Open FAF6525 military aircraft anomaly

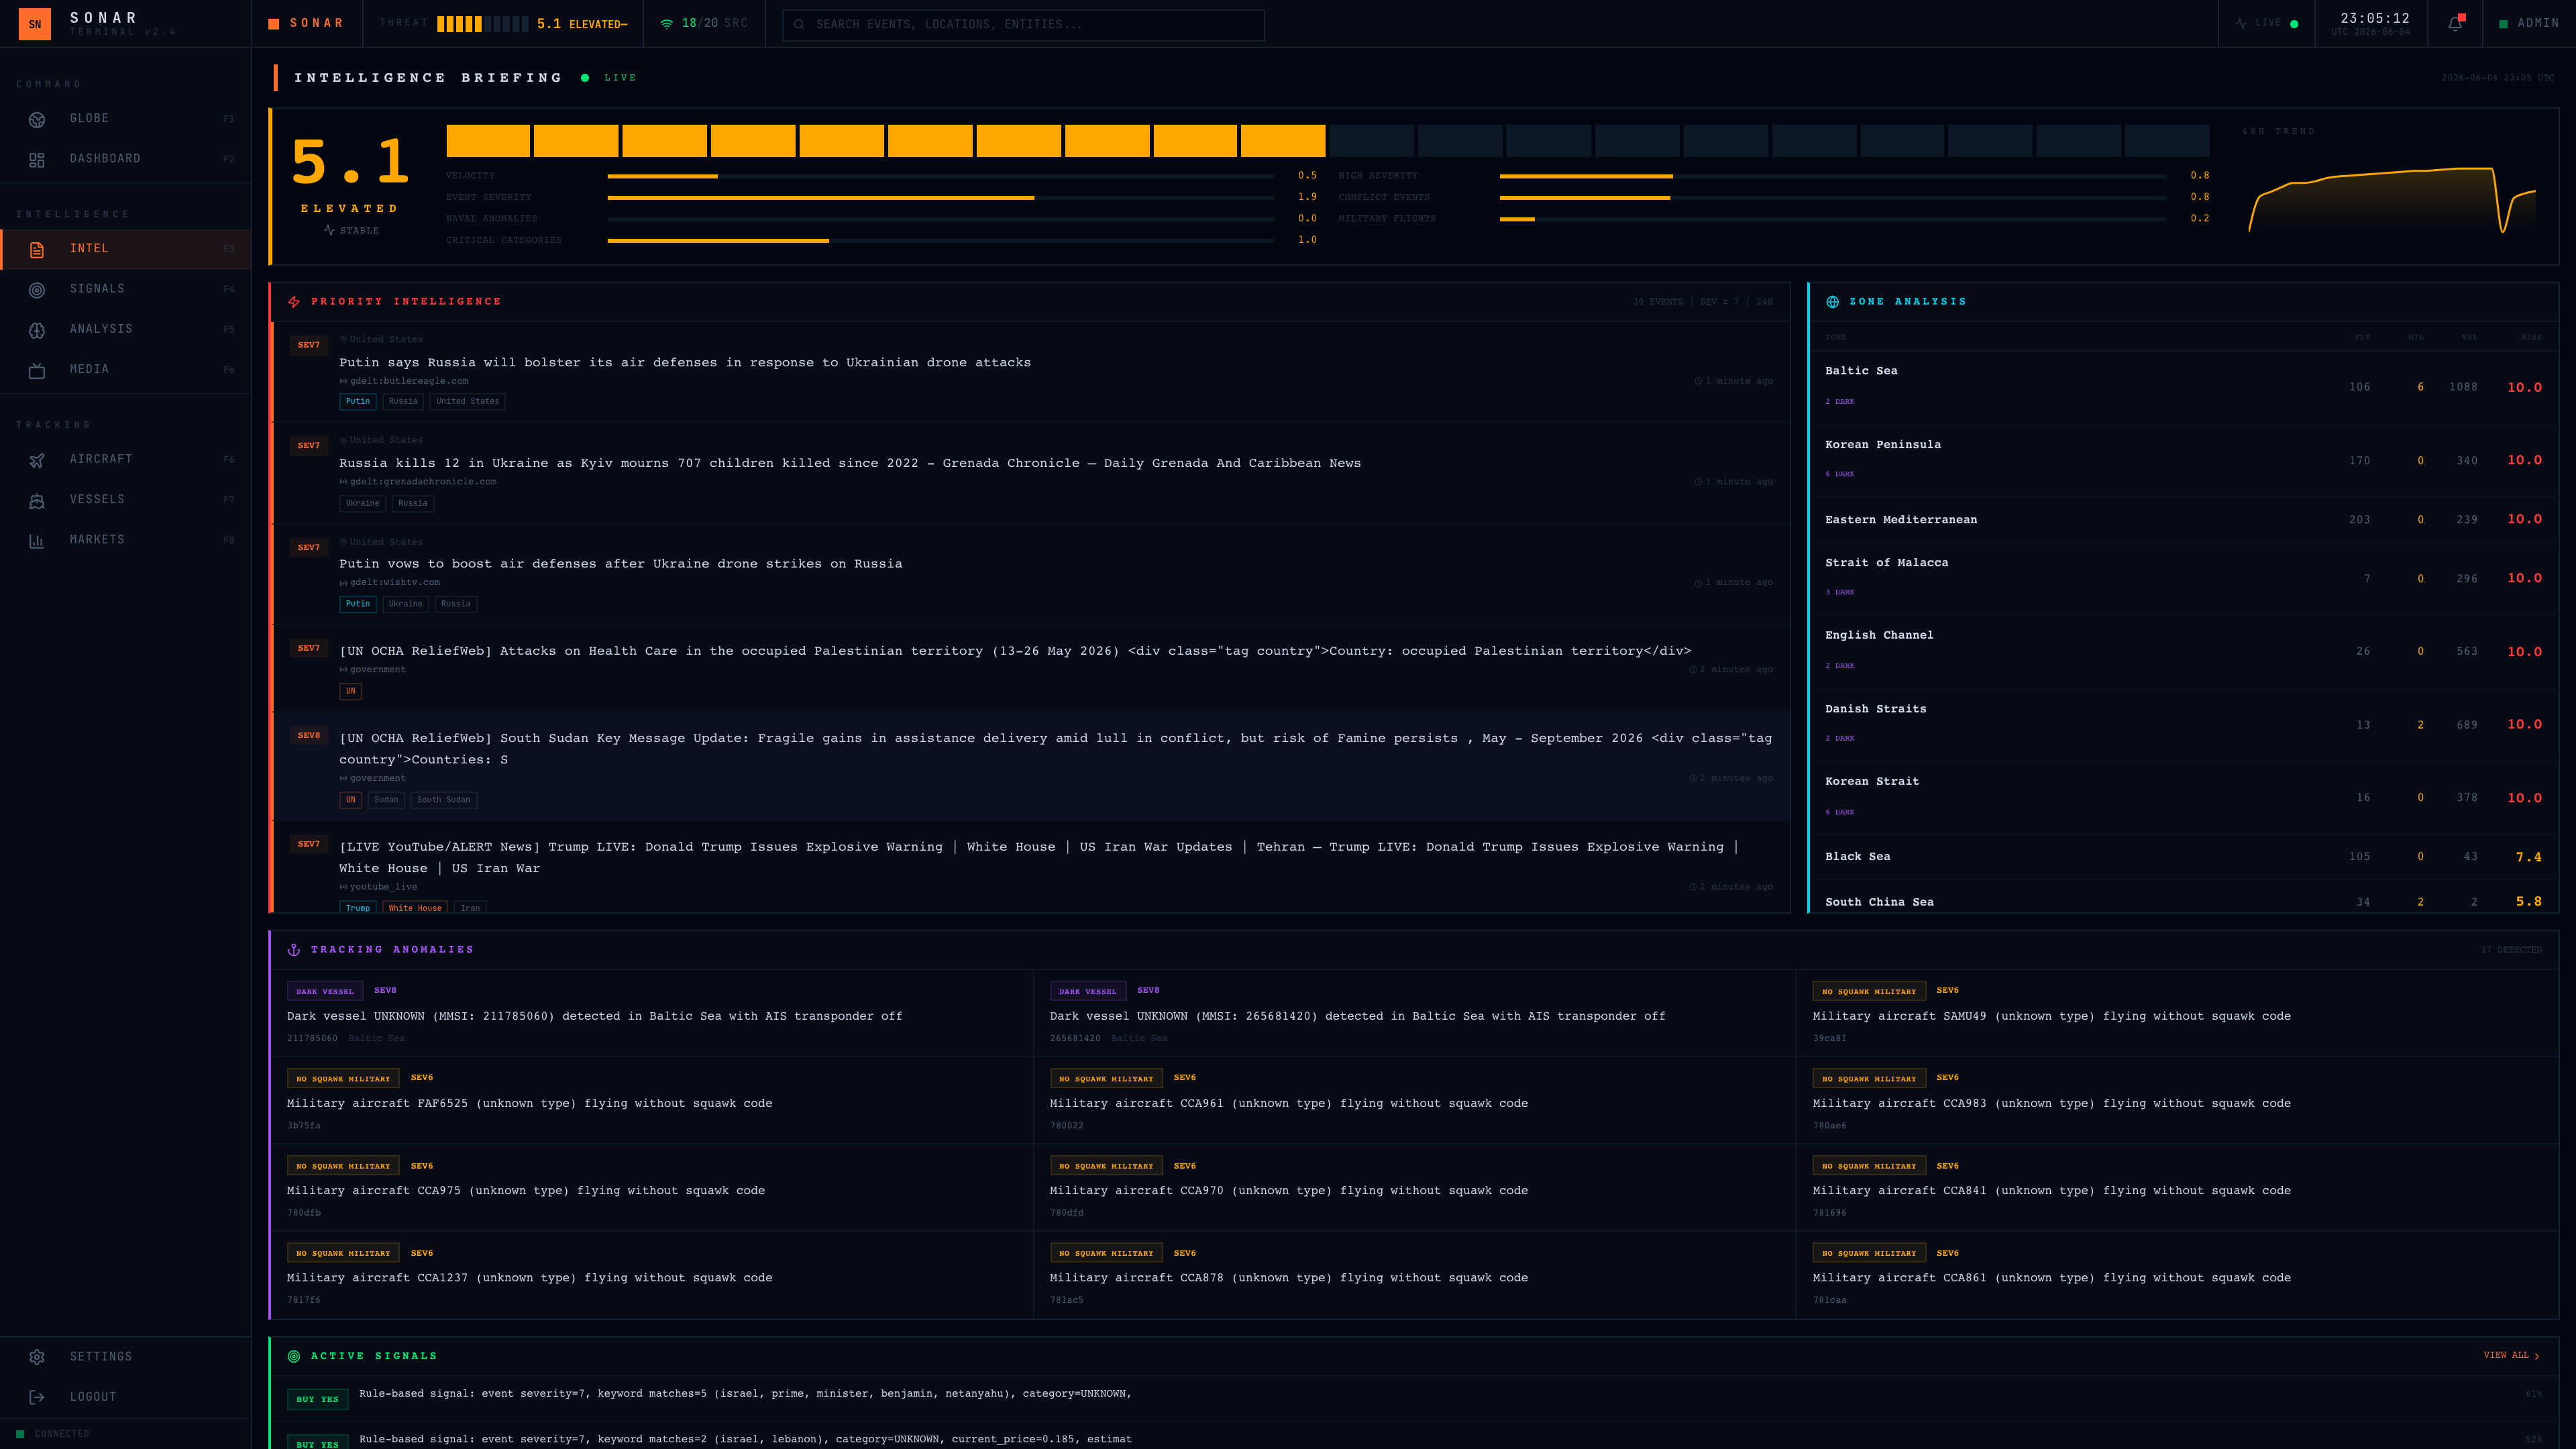coord(651,1101)
